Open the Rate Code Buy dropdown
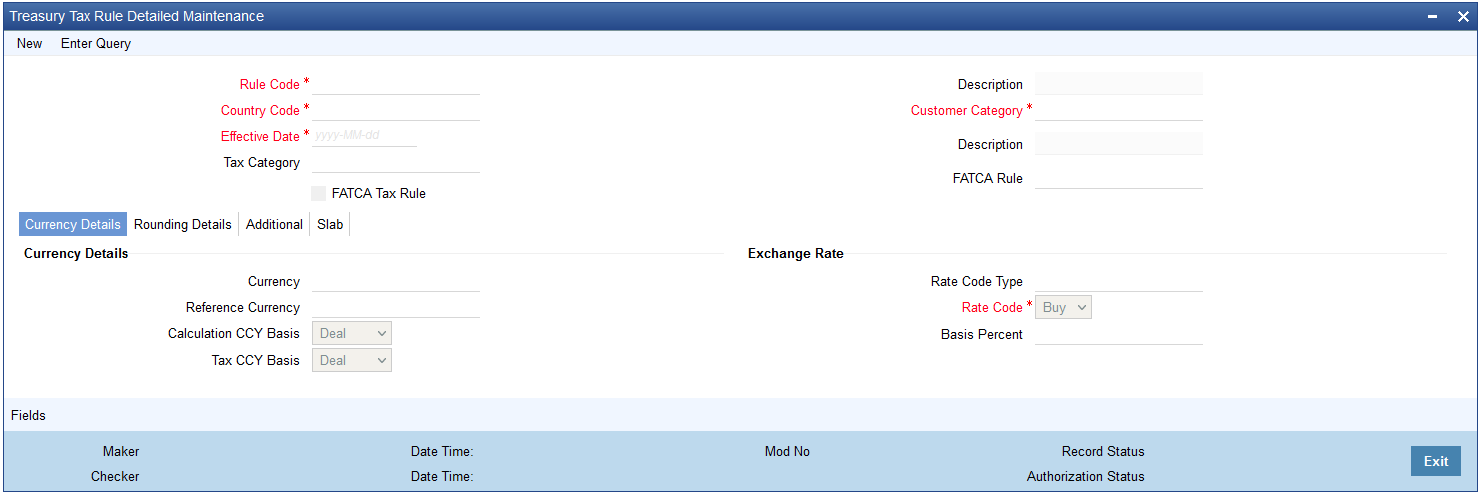 pyautogui.click(x=1063, y=307)
